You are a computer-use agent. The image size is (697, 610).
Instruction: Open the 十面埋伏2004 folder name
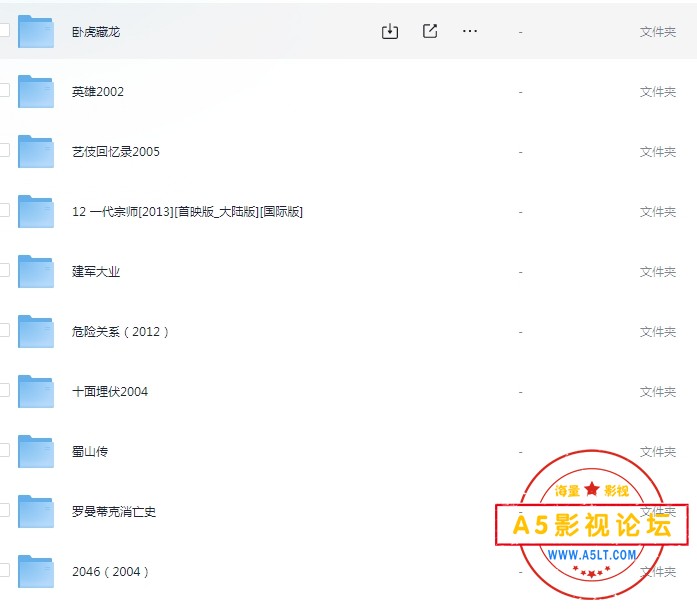point(110,392)
